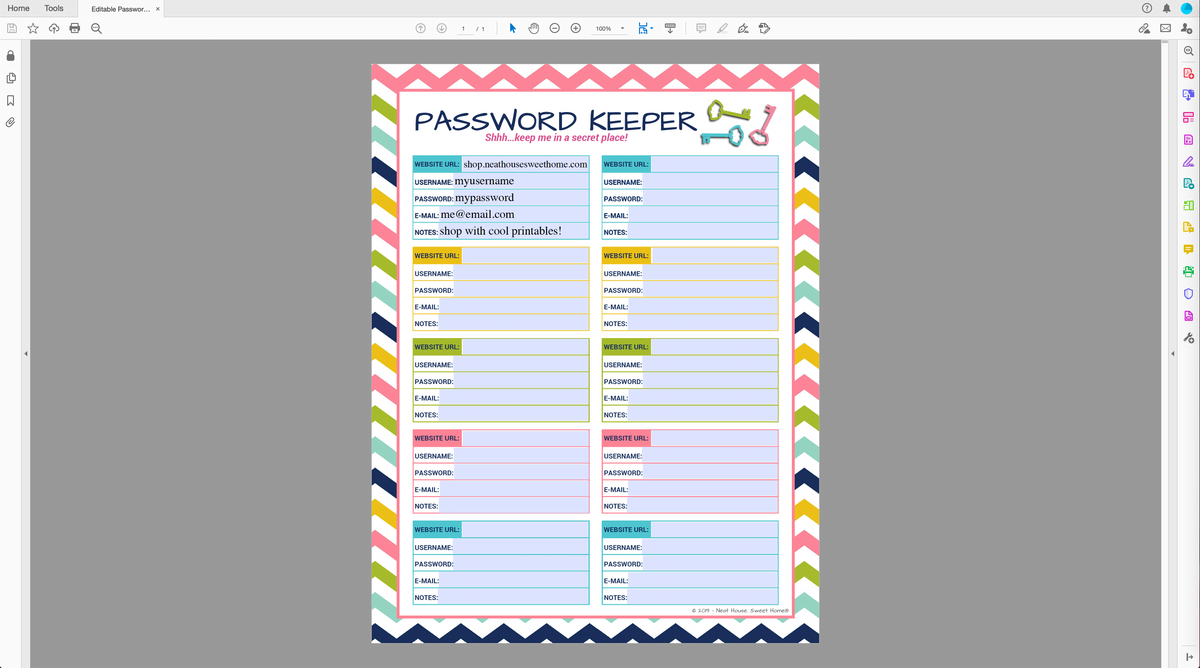
Task: Open the Bookmarks panel in the left sidebar
Action: (10, 101)
